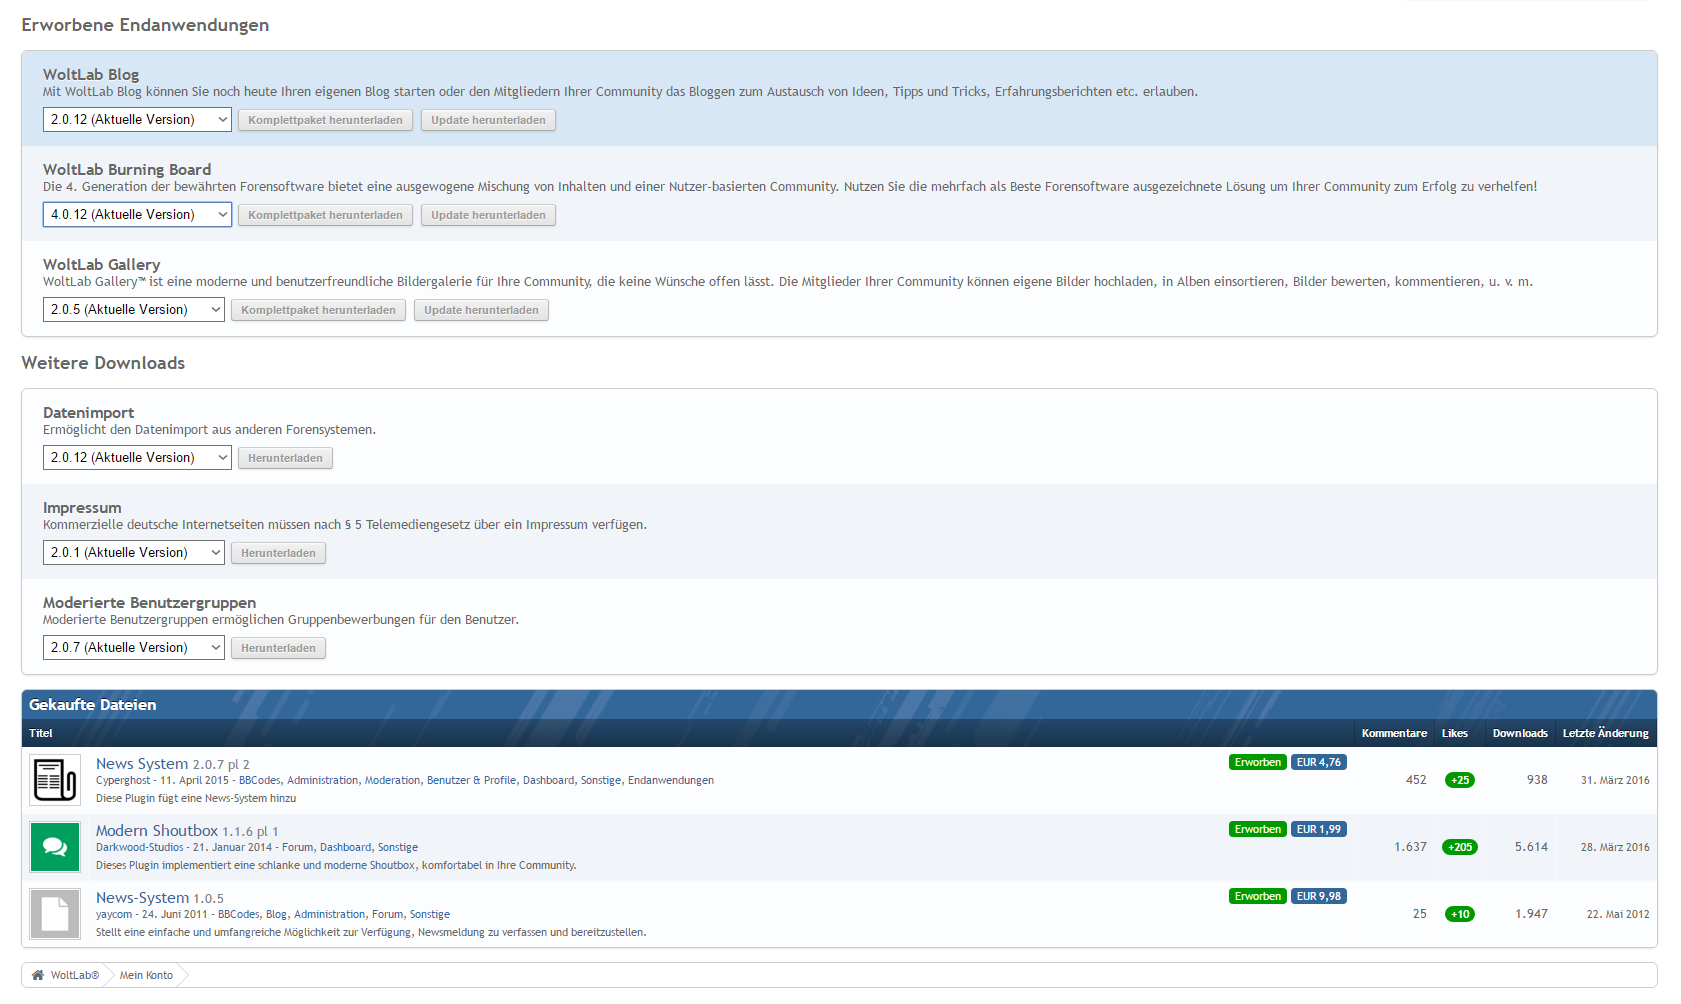The width and height of the screenshot is (1681, 1004).
Task: Open WoltLab Burning Board version dropdown
Action: tap(137, 215)
